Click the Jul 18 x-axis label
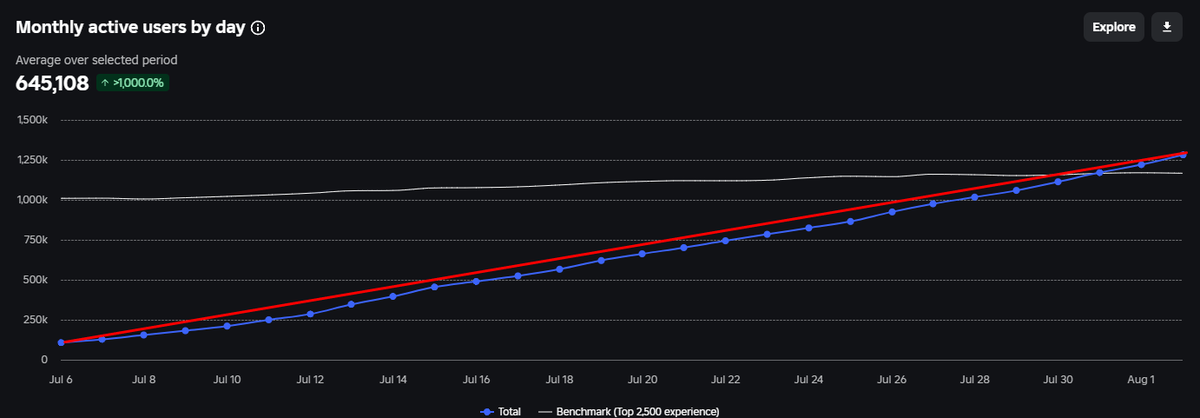This screenshot has height=418, width=1200. point(559,380)
